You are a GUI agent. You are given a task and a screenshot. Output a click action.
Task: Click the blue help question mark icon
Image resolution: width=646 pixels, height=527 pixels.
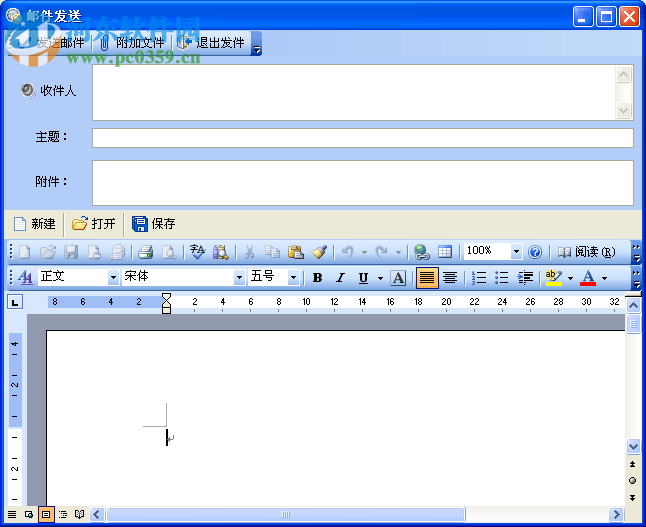click(x=535, y=252)
